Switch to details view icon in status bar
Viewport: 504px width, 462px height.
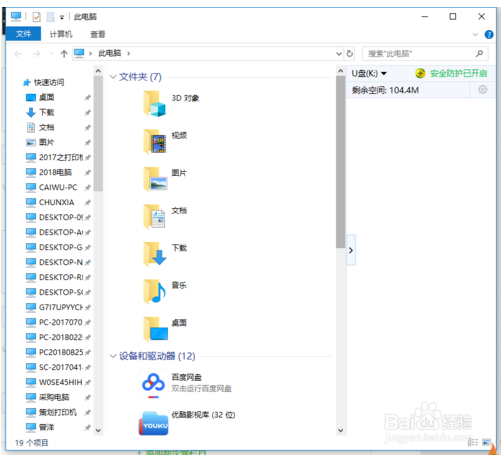473,442
